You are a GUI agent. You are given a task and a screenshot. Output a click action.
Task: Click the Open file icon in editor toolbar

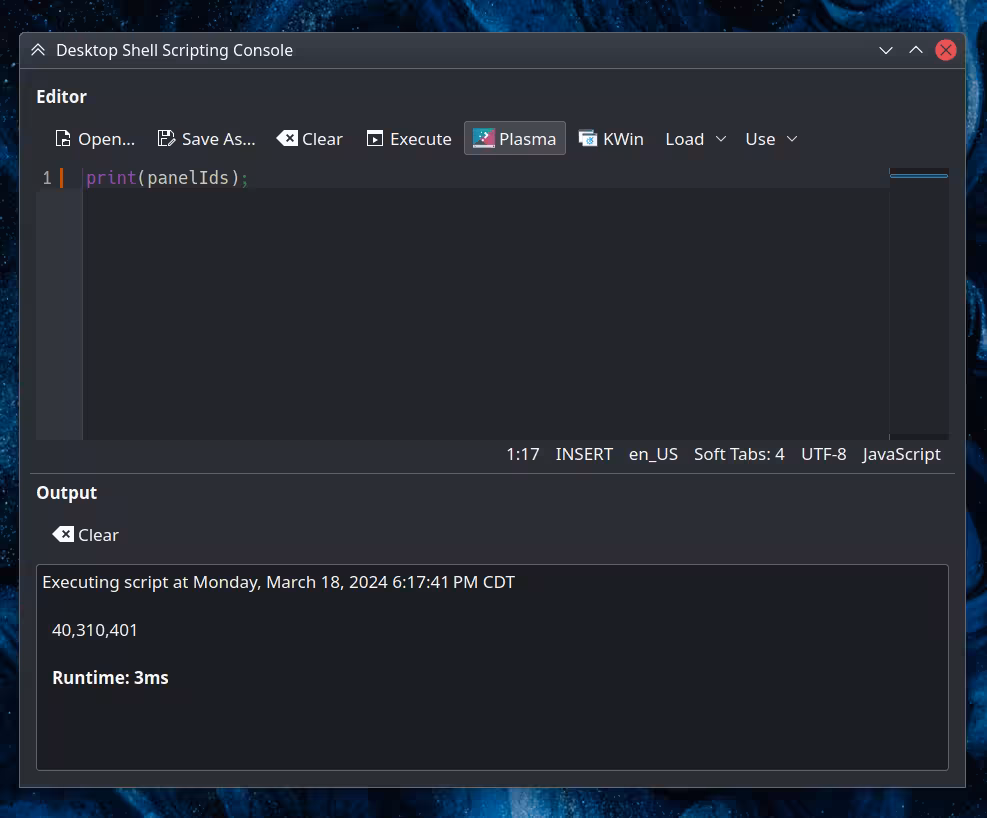[64, 139]
